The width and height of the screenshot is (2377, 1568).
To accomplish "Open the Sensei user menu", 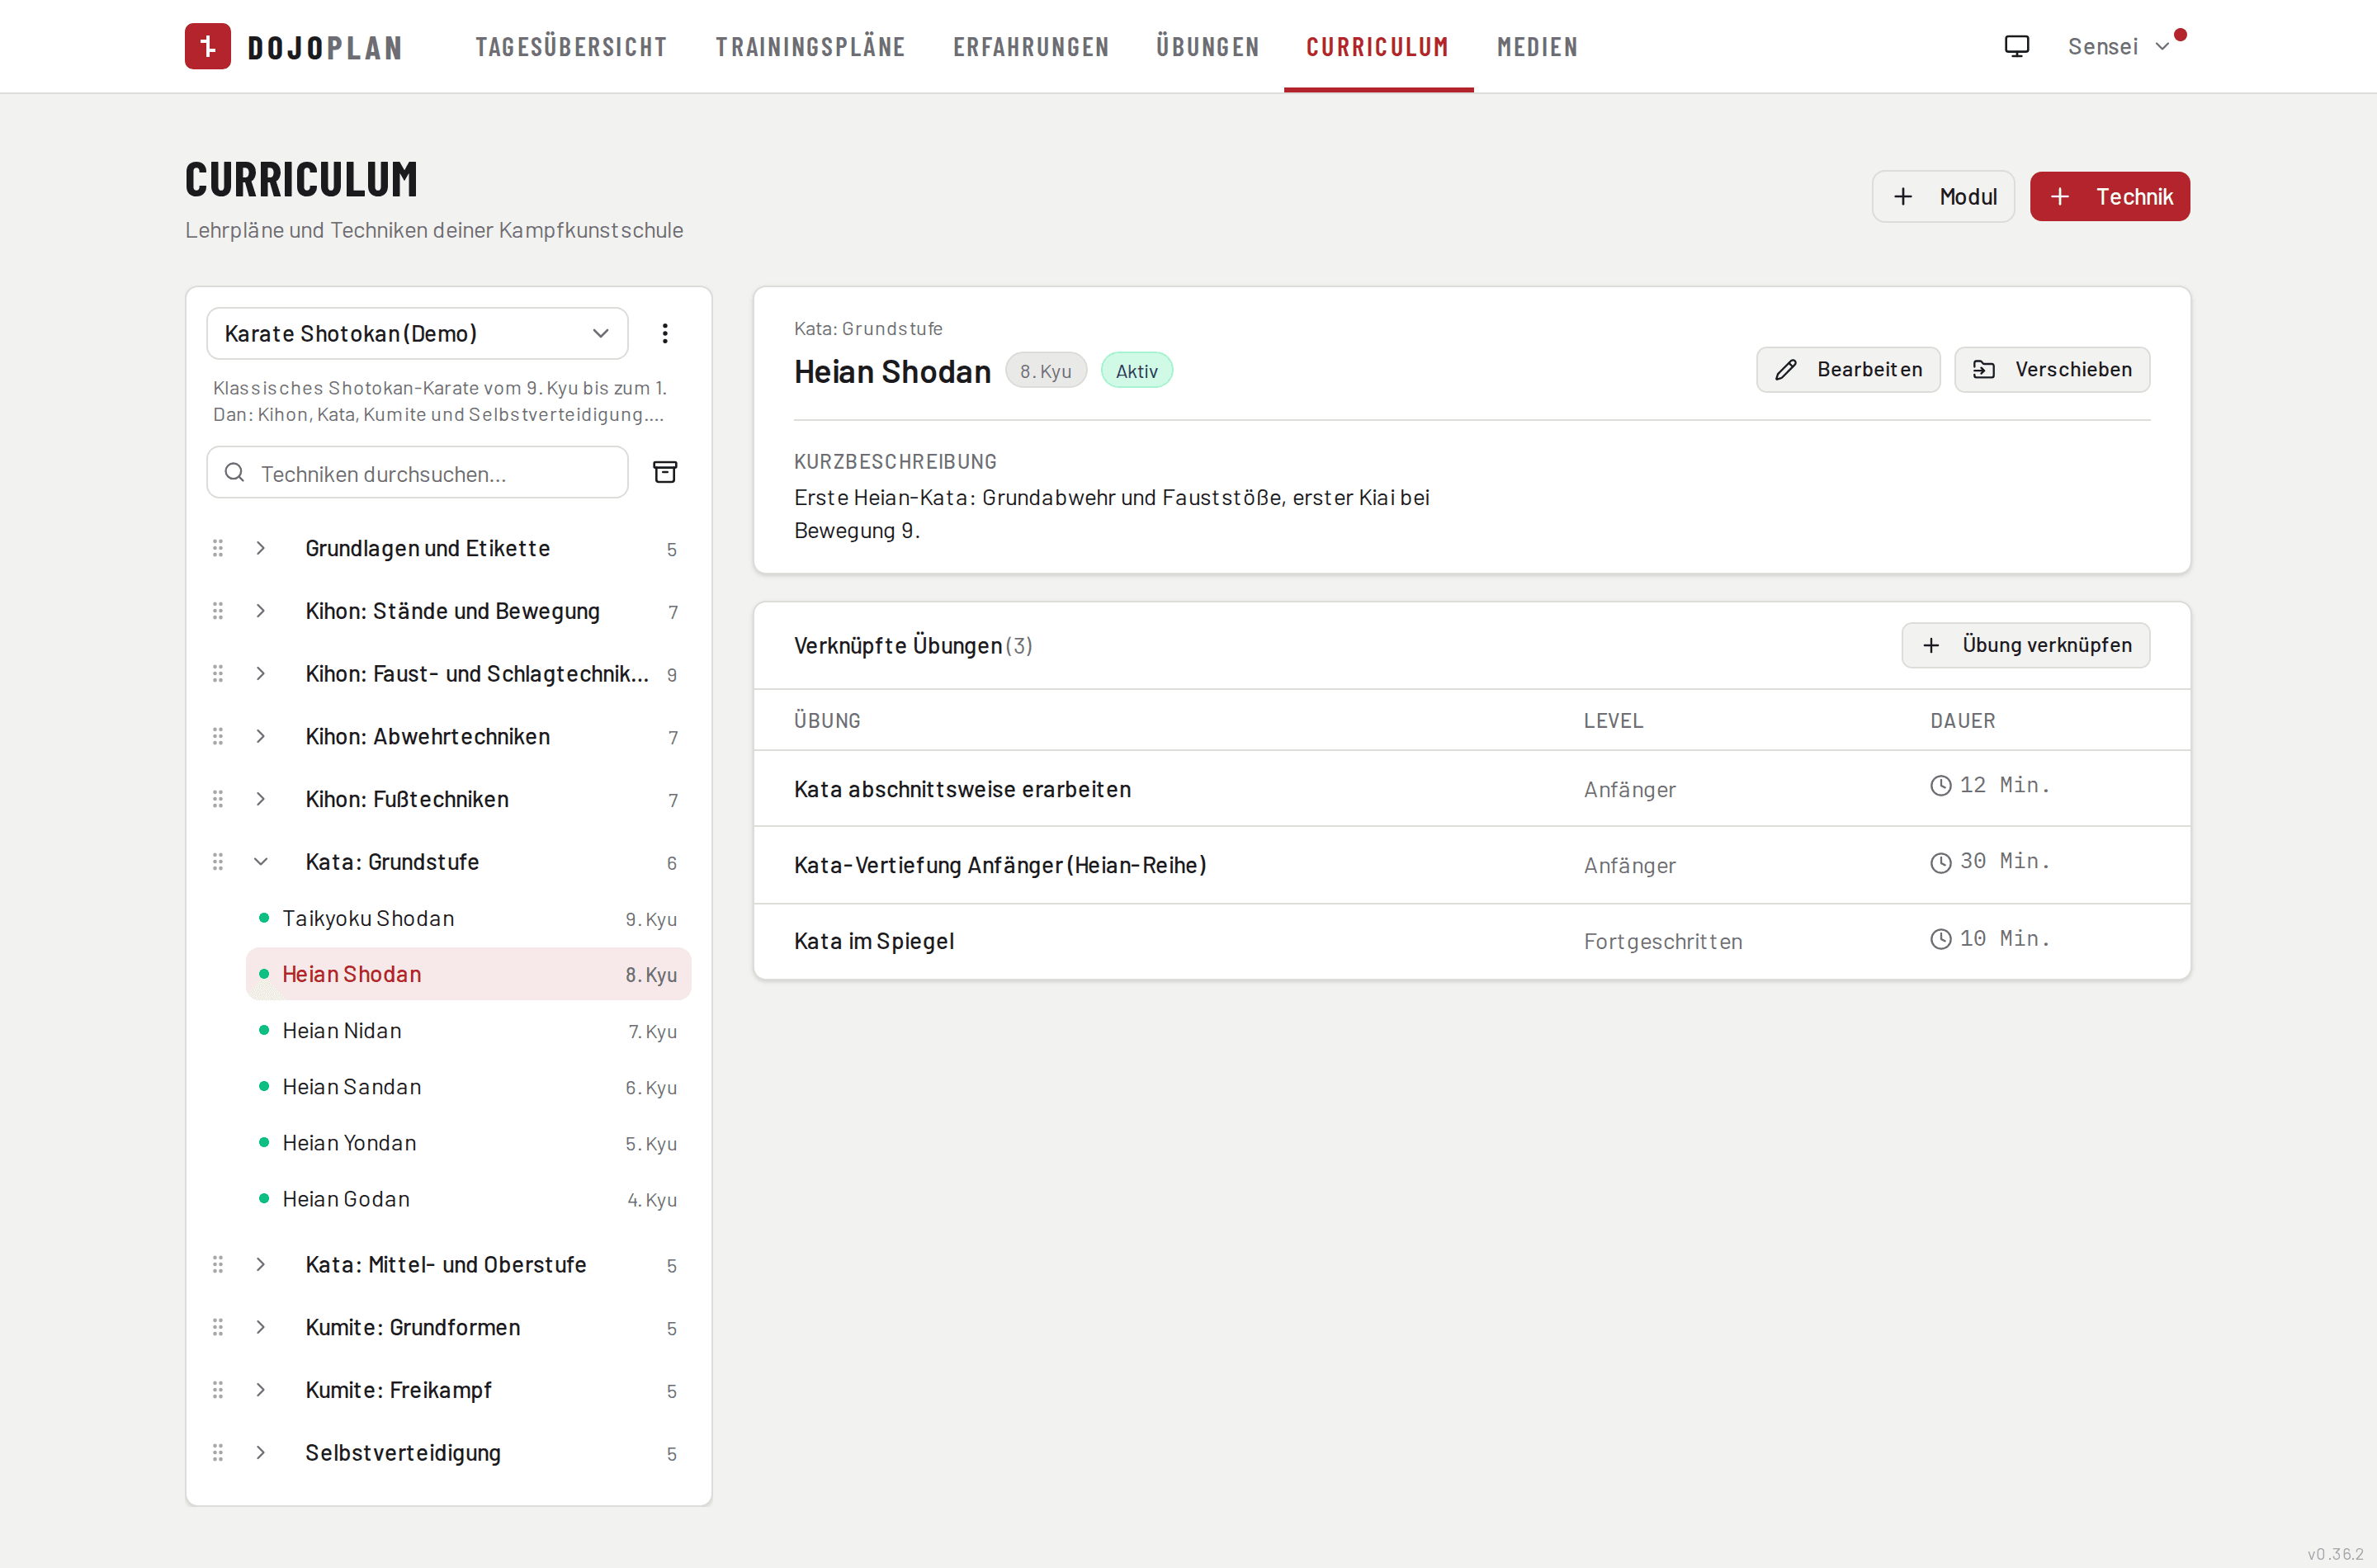I will tap(2117, 46).
